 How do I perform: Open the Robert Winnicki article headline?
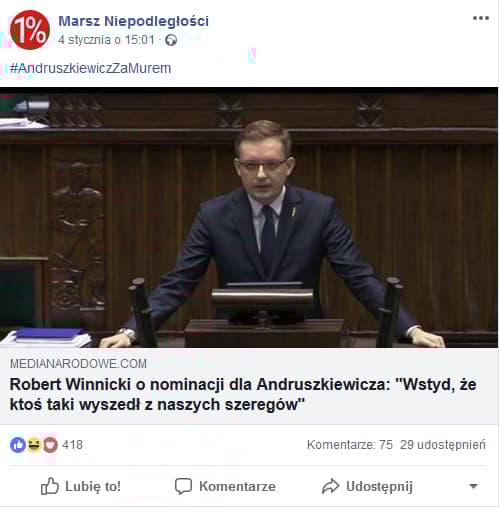tap(243, 394)
